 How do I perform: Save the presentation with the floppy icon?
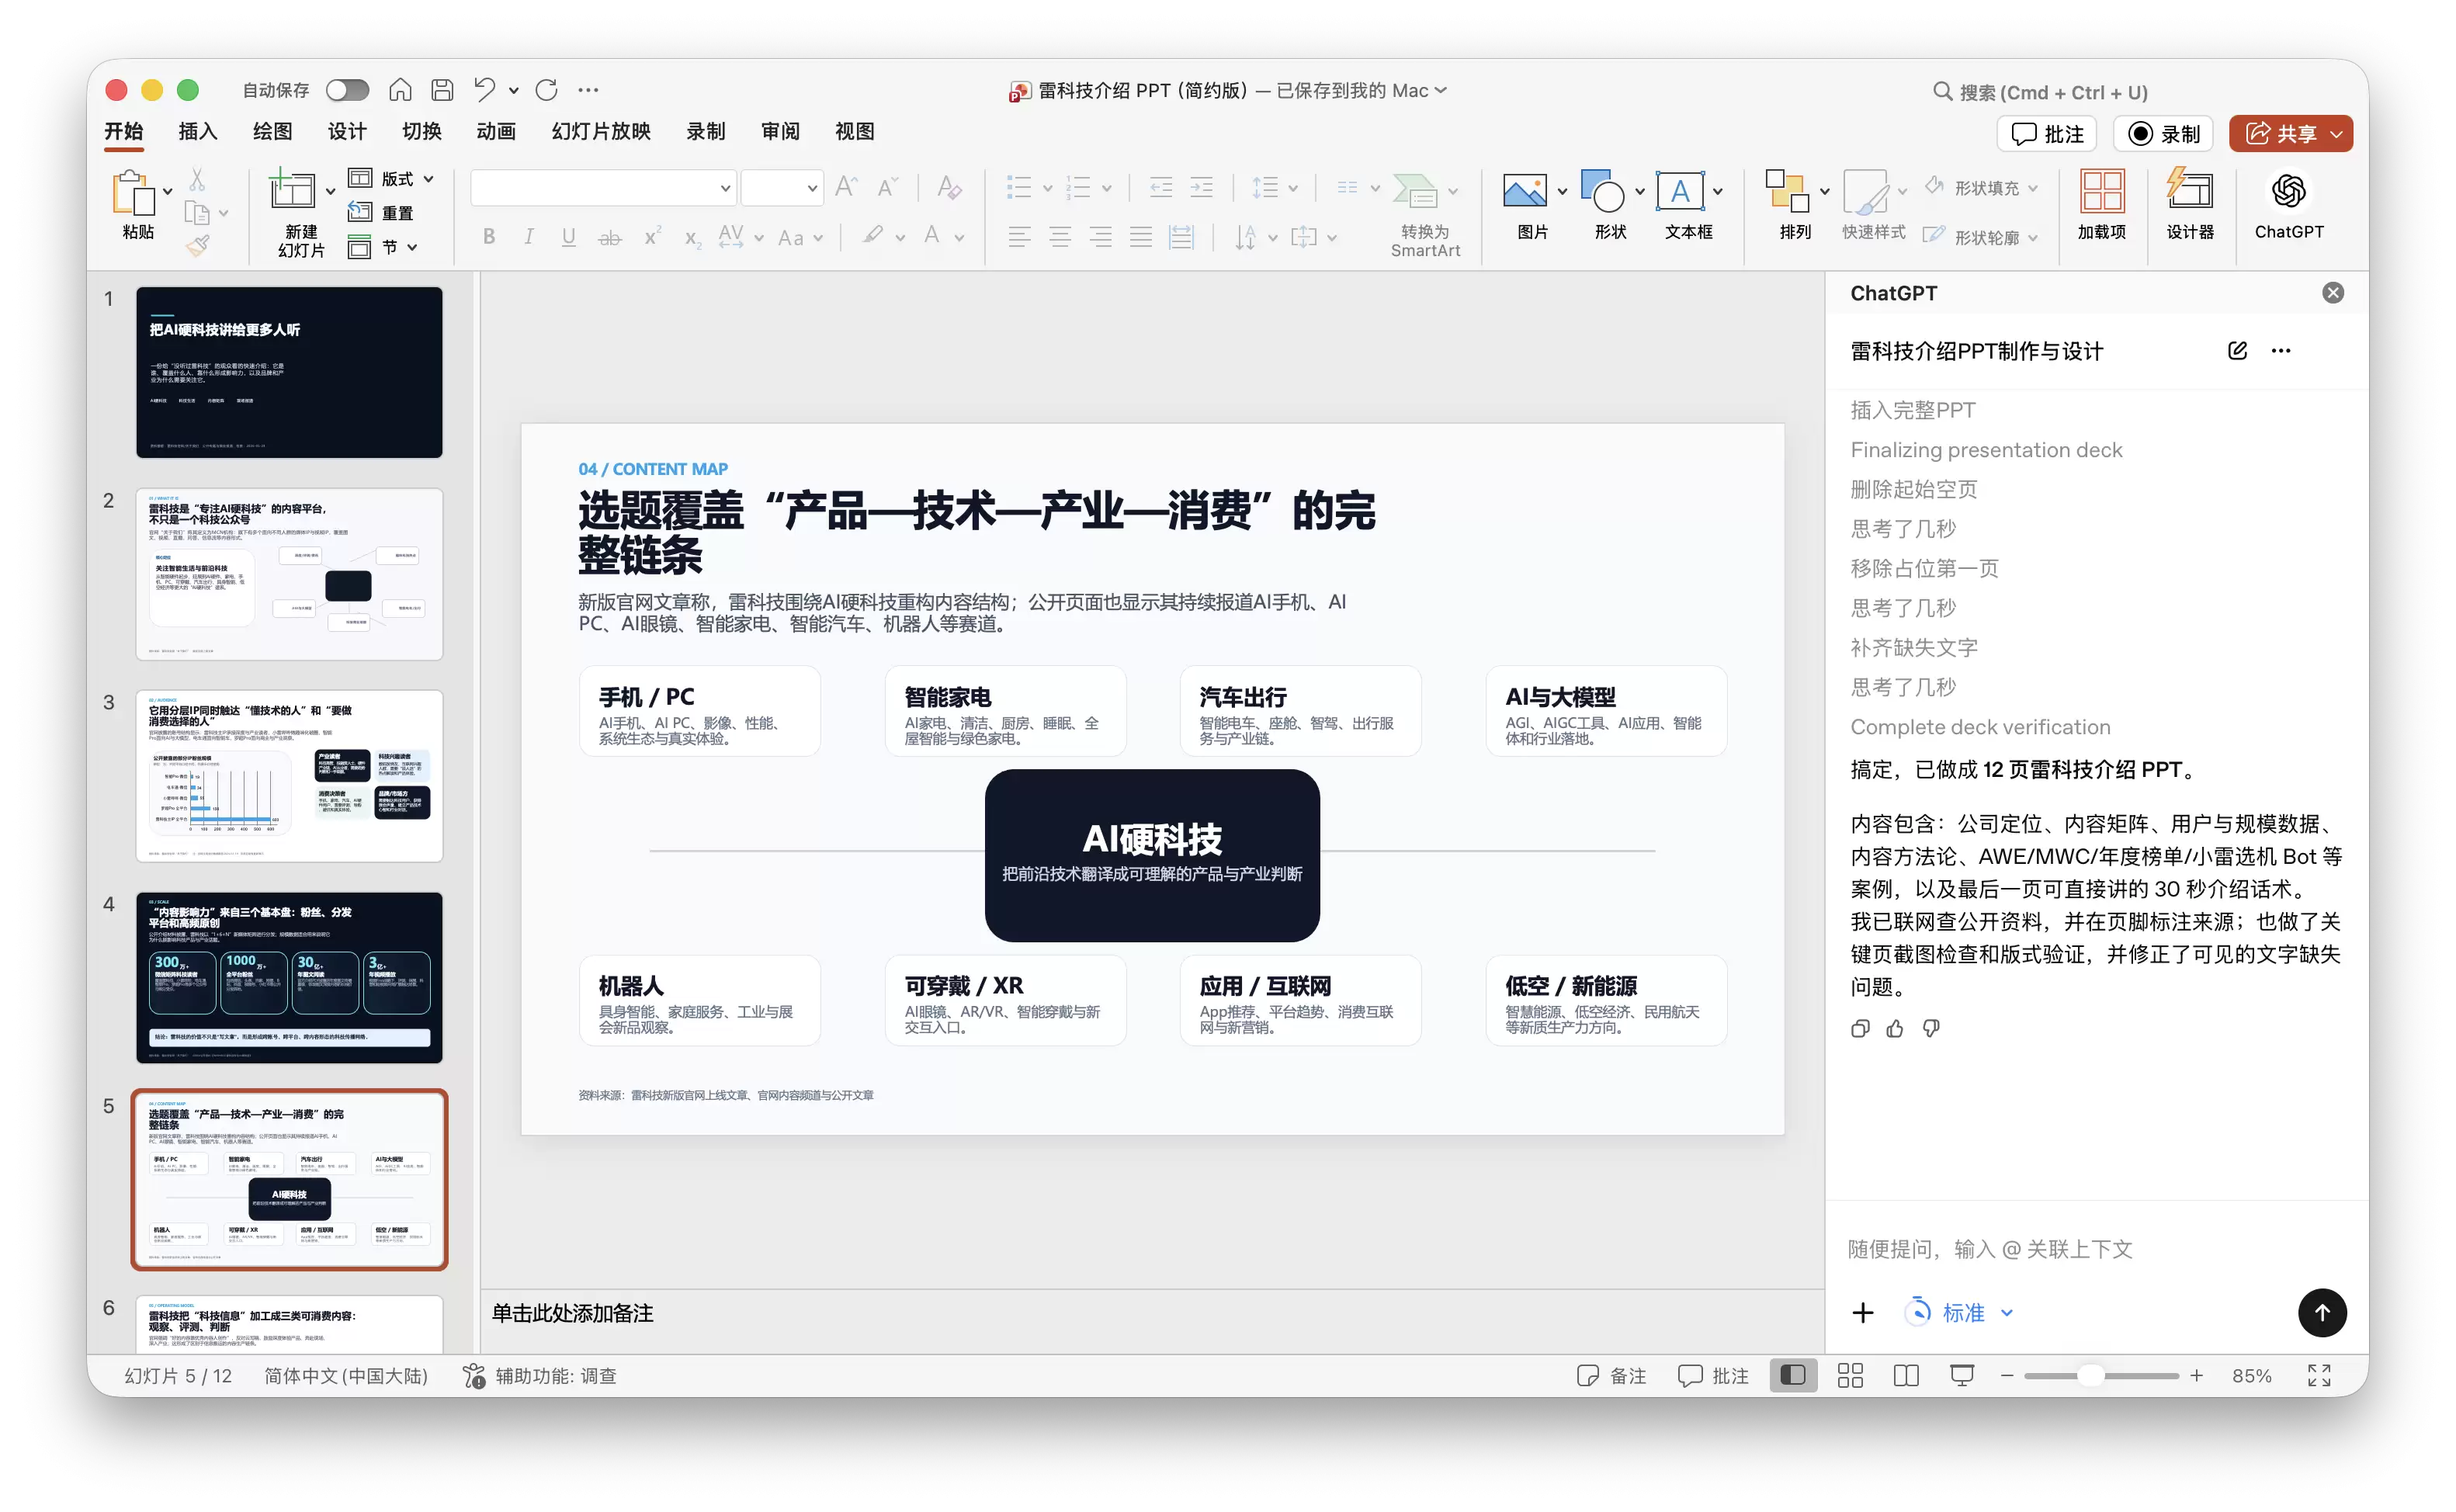tap(442, 90)
